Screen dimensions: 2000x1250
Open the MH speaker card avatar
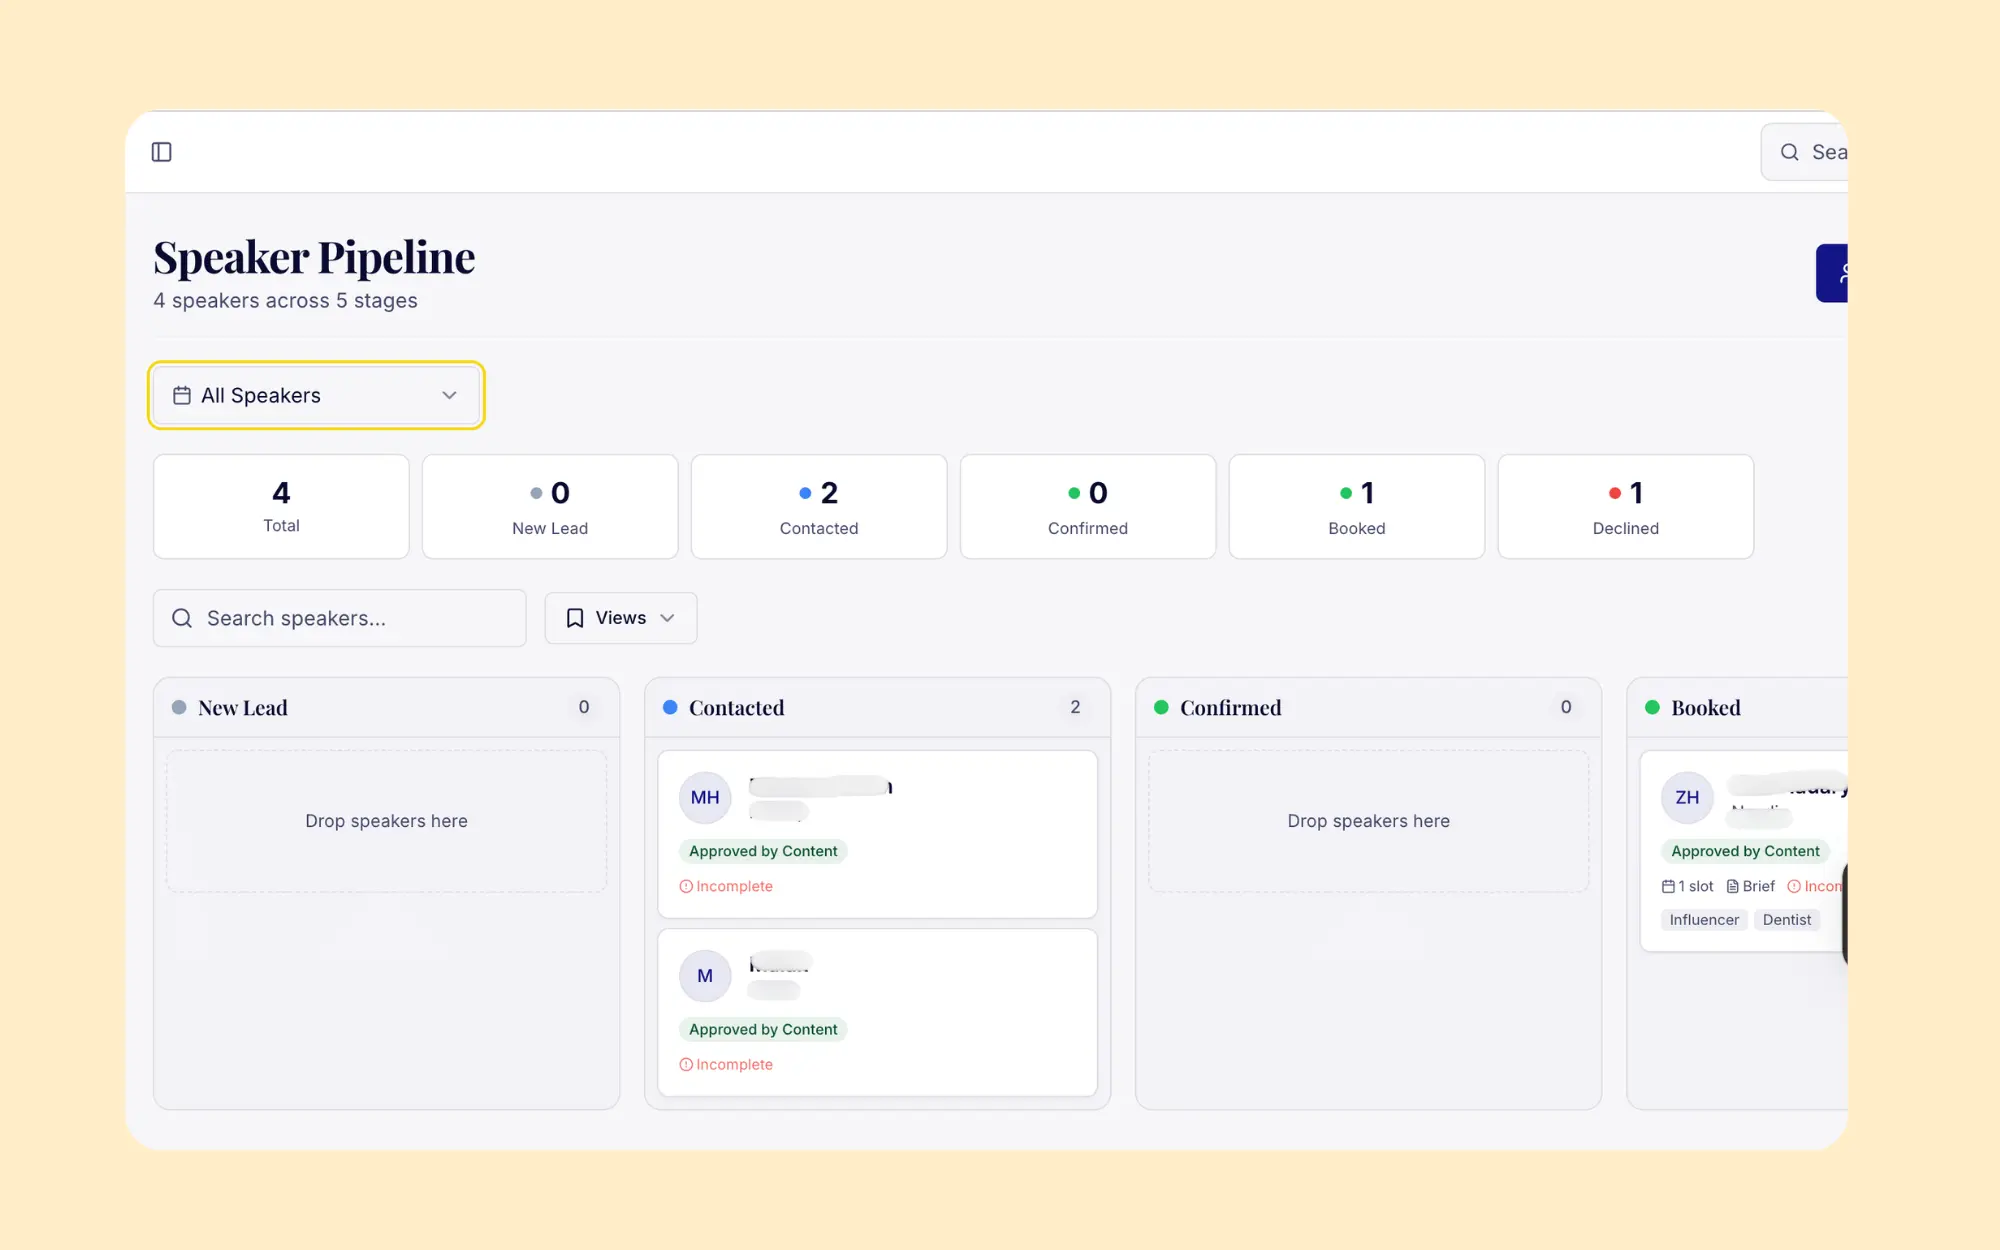click(x=705, y=797)
